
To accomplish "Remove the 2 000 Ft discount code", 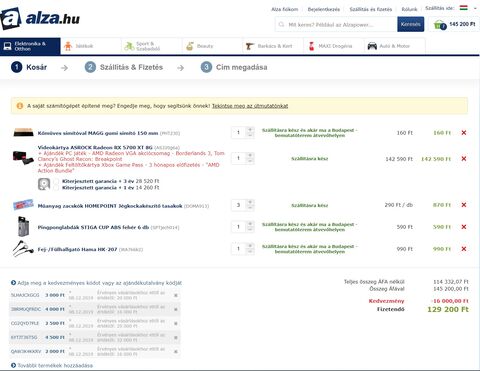I will 176,351.
